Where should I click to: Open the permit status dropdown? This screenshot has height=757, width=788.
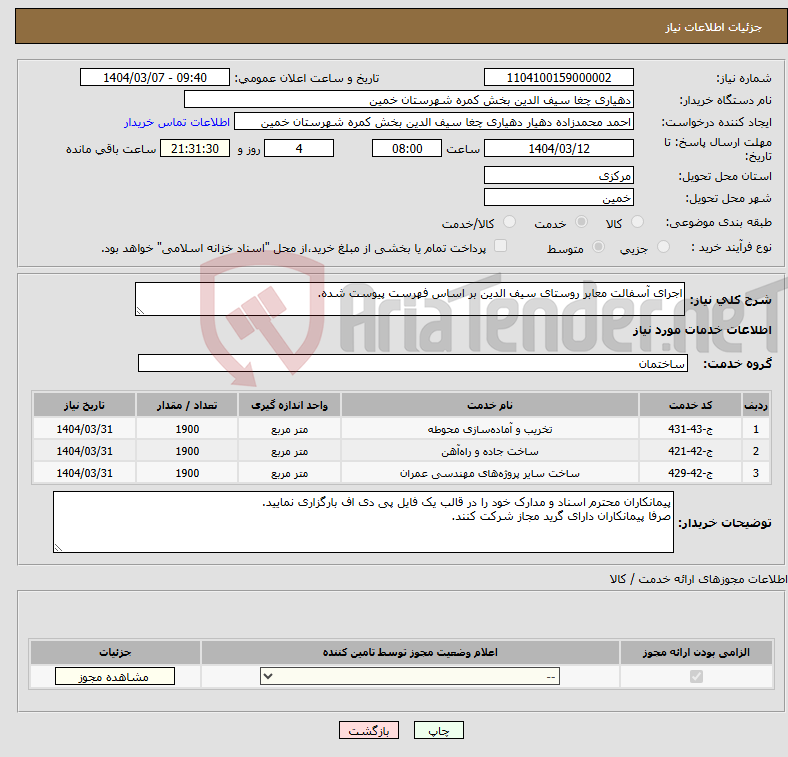click(x=410, y=677)
